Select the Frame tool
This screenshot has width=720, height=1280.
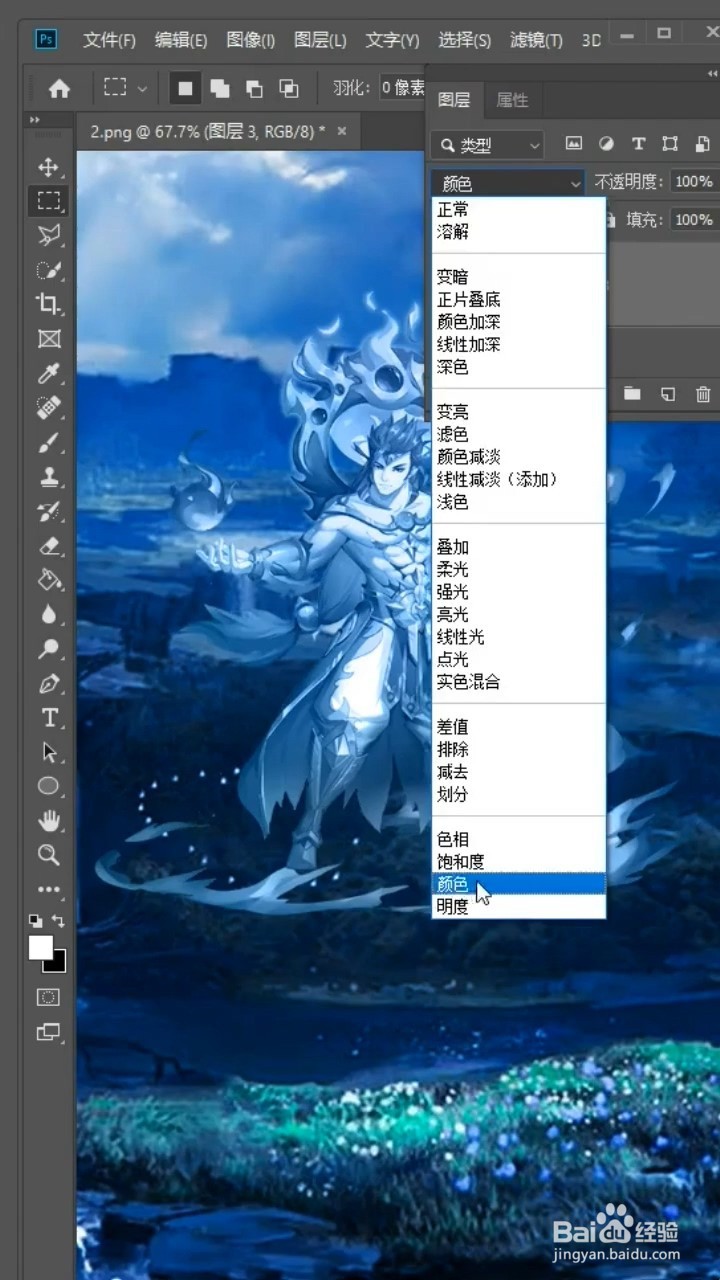[x=48, y=339]
